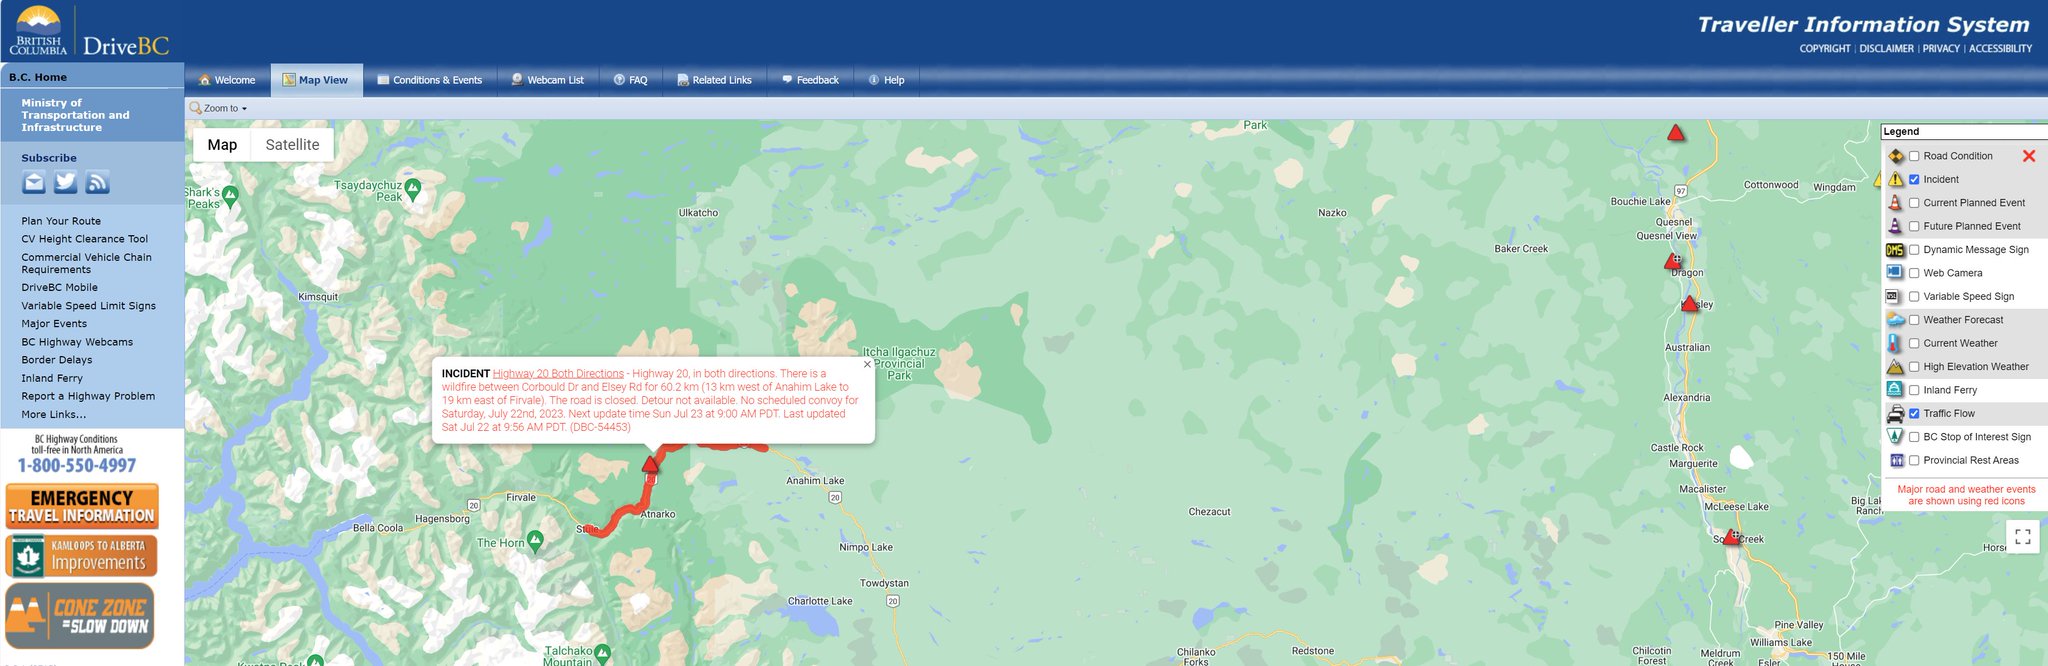Viewport: 2048px width, 666px height.
Task: Close the Legend panel with the red X
Action: point(2029,156)
